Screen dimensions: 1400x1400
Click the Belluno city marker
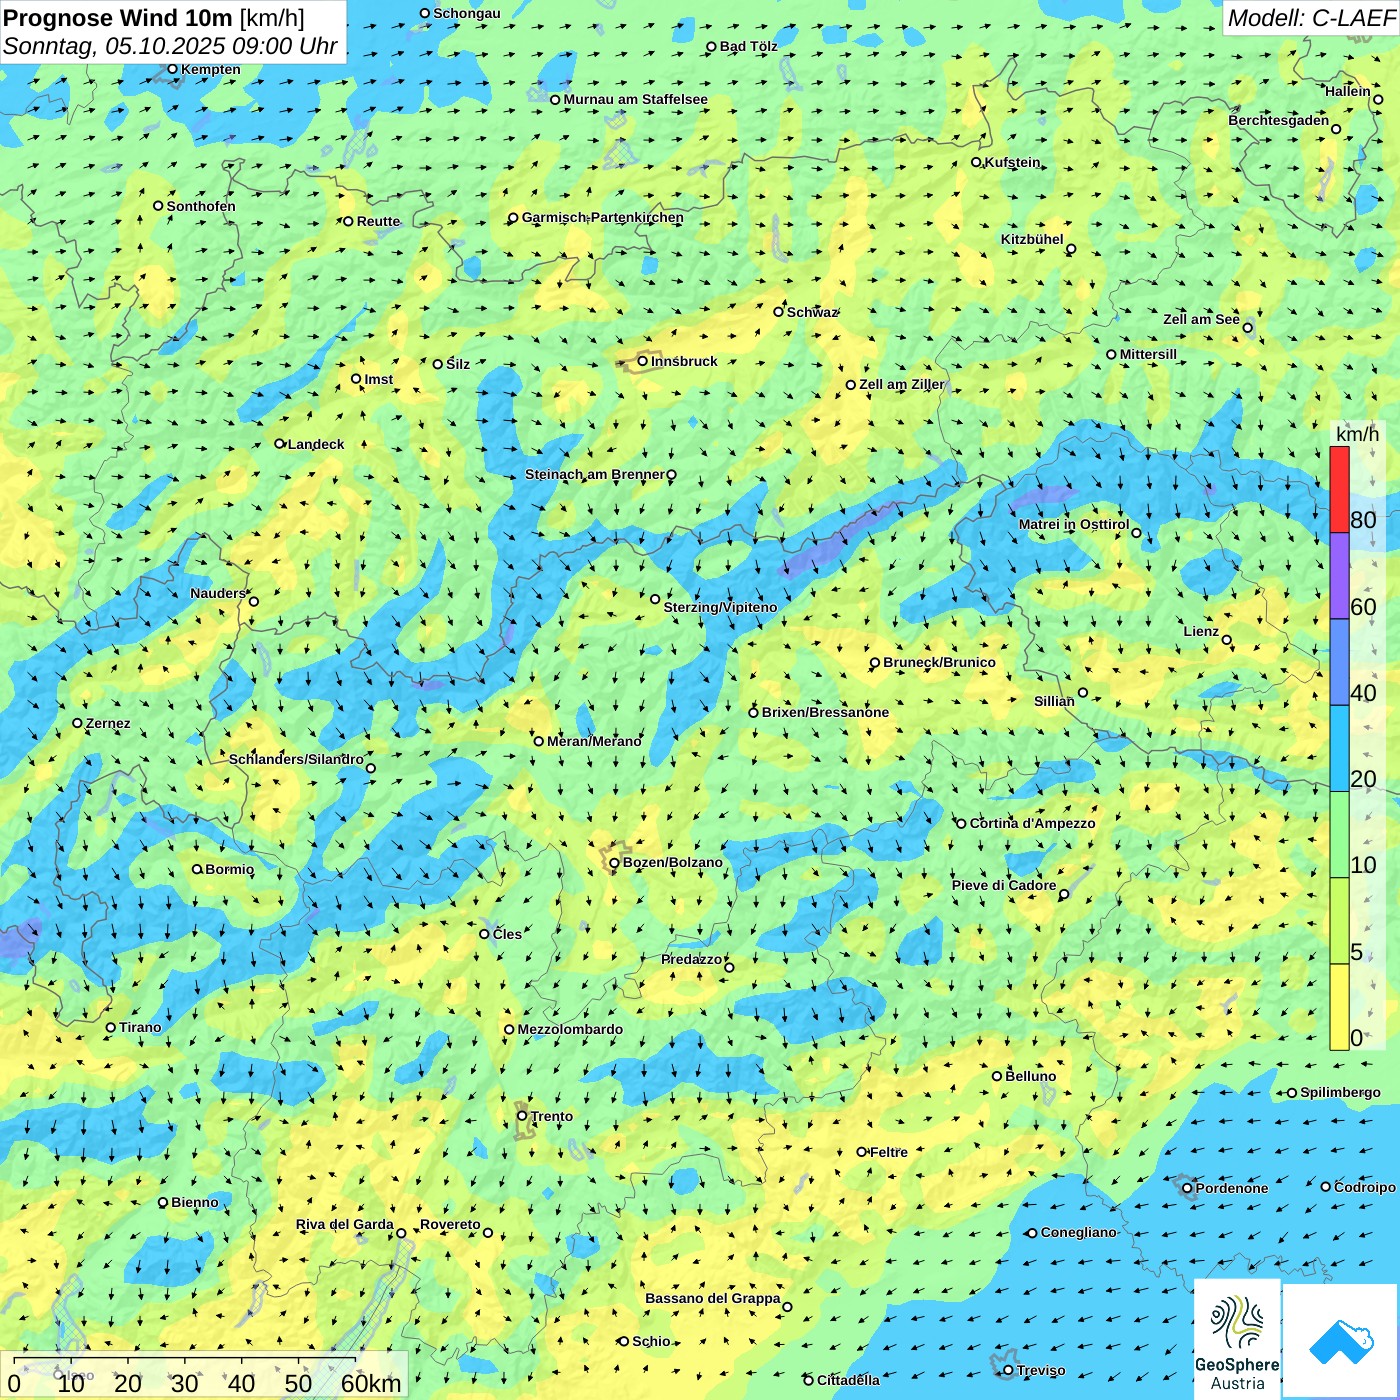pyautogui.click(x=997, y=1076)
